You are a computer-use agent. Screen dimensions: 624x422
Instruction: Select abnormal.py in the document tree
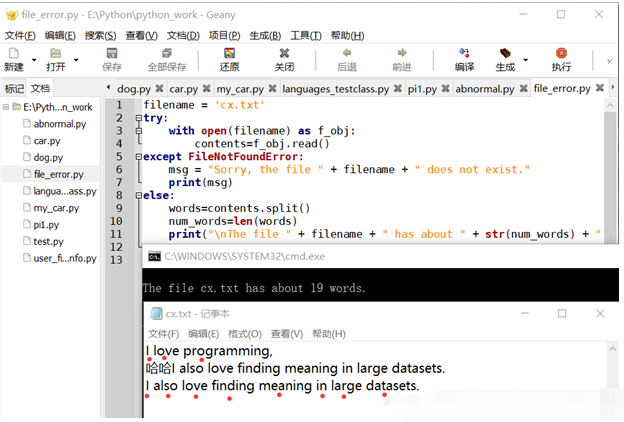tap(60, 124)
